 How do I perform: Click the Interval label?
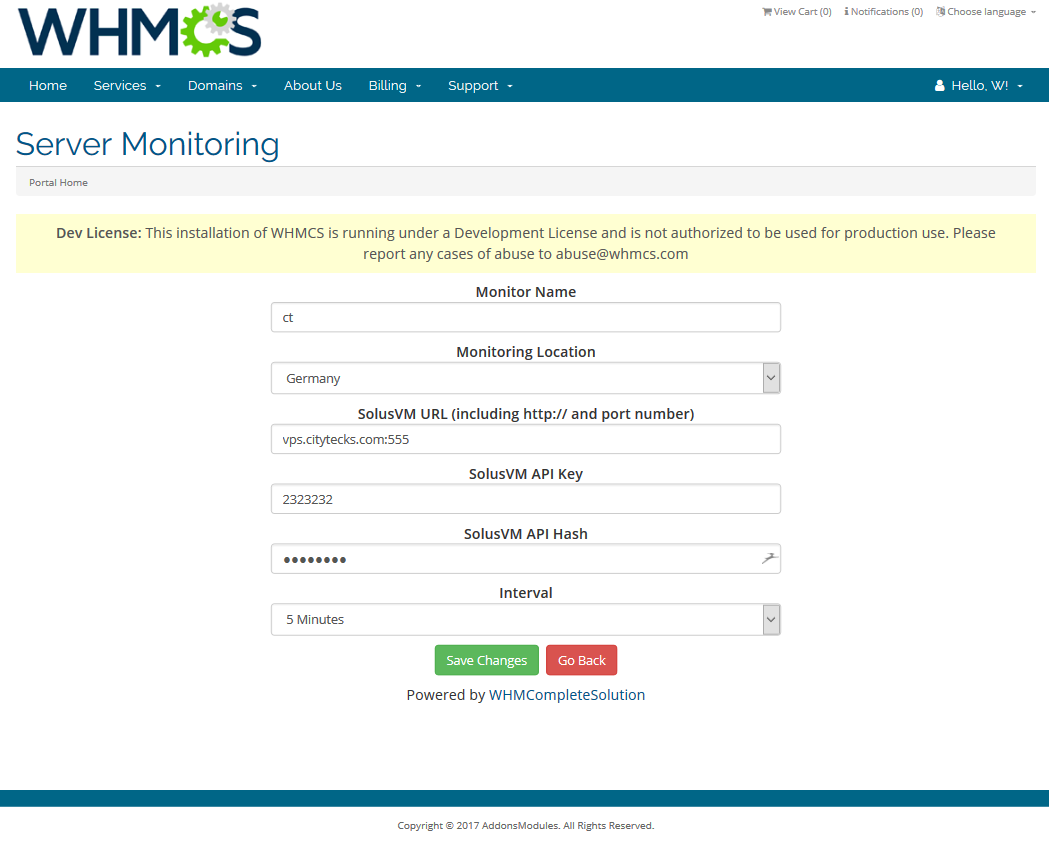click(x=526, y=593)
